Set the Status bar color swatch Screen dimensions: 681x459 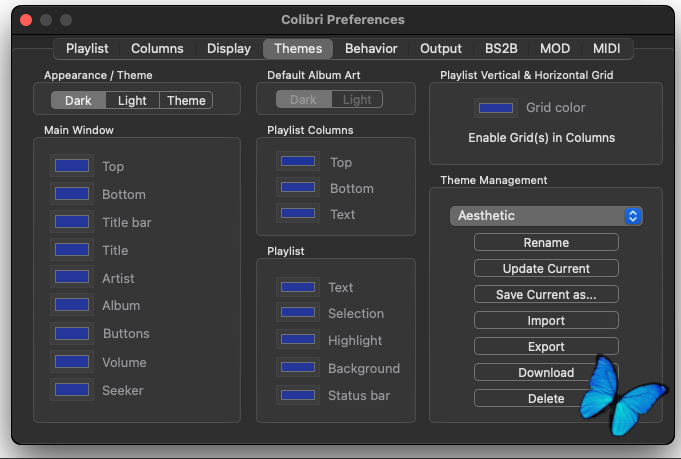298,395
